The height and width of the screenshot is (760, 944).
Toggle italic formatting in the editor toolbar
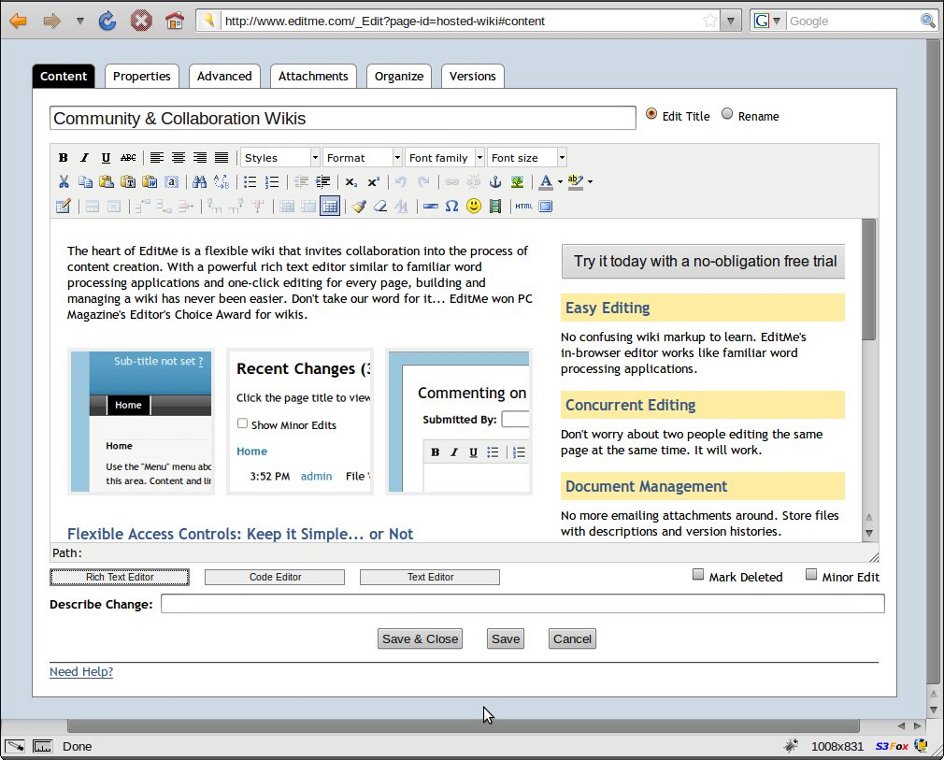pos(85,158)
